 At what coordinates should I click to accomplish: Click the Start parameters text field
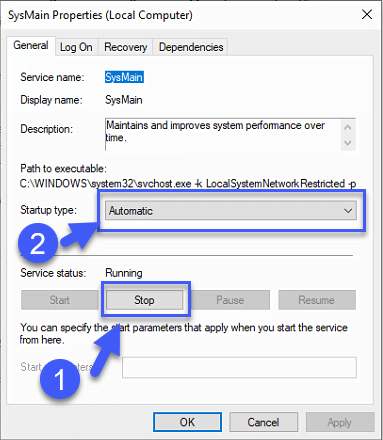coord(239,367)
